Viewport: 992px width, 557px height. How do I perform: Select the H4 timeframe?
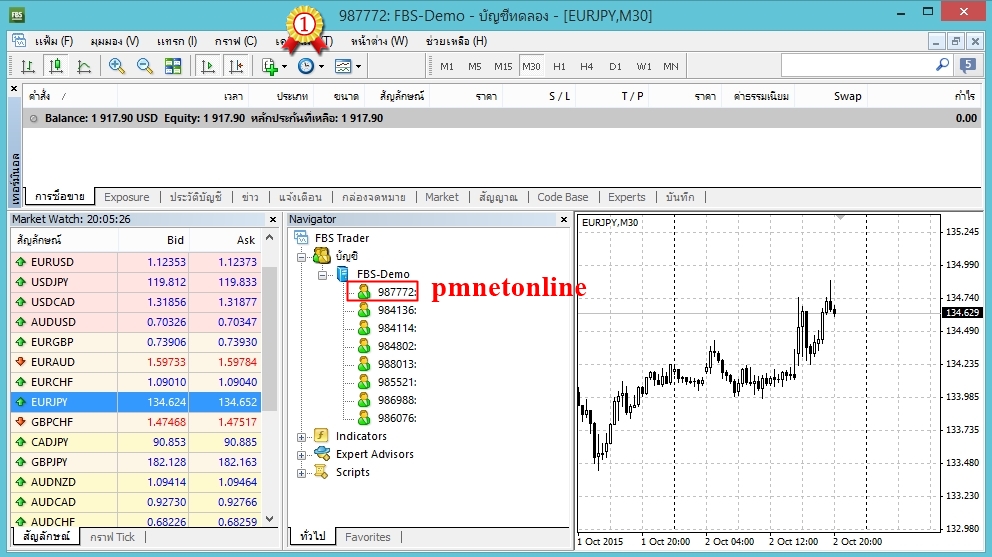586,66
